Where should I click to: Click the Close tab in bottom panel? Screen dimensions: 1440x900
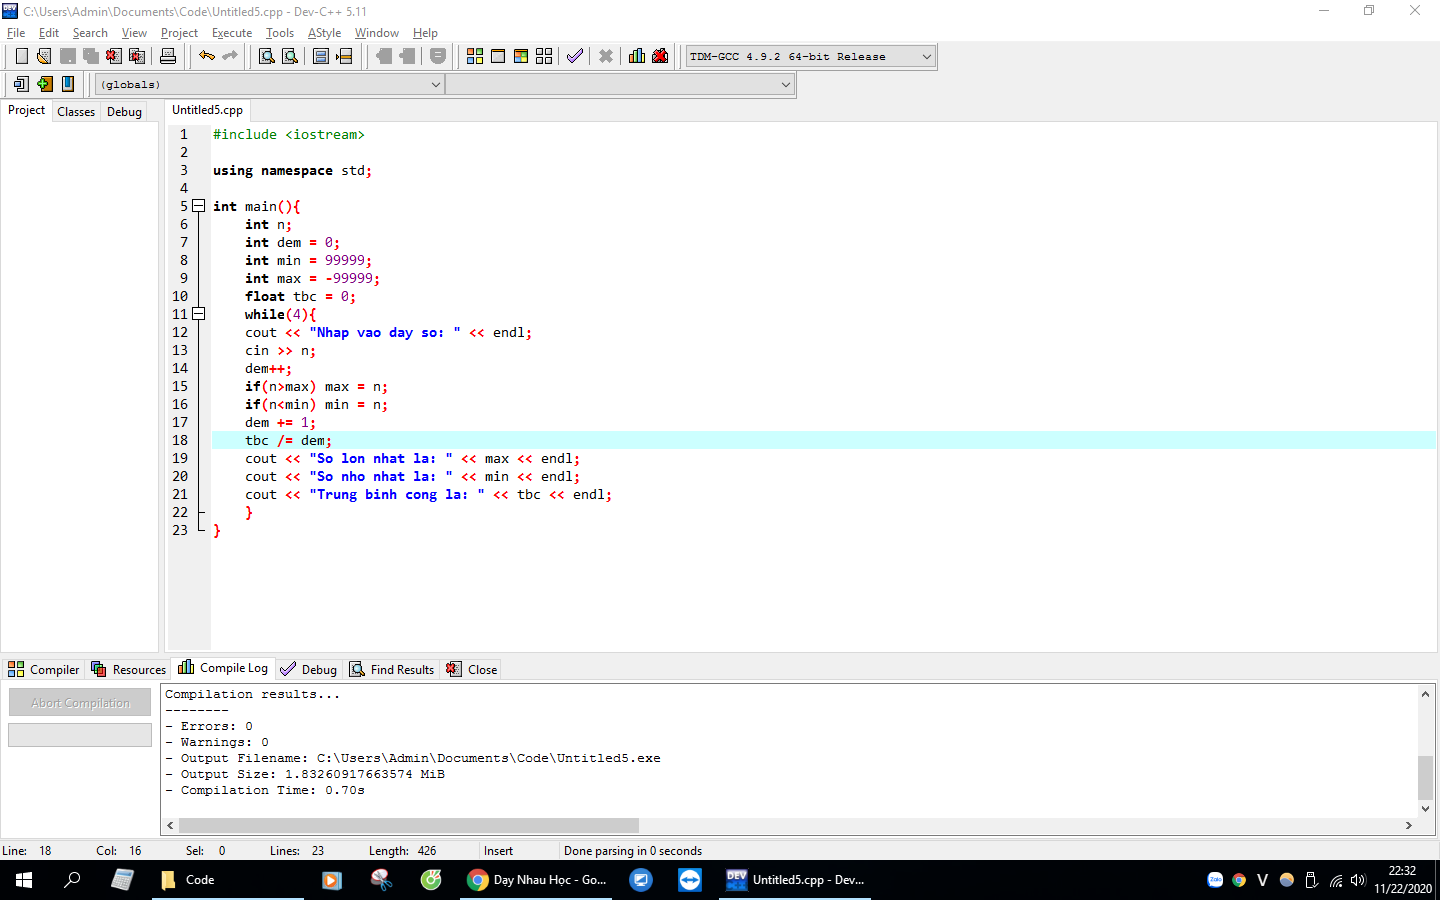click(x=472, y=670)
